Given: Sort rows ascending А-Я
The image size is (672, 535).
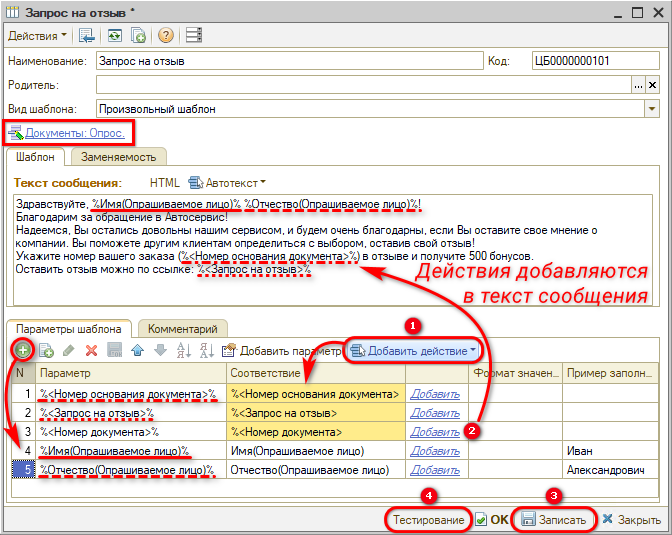Looking at the screenshot, I should pos(183,350).
